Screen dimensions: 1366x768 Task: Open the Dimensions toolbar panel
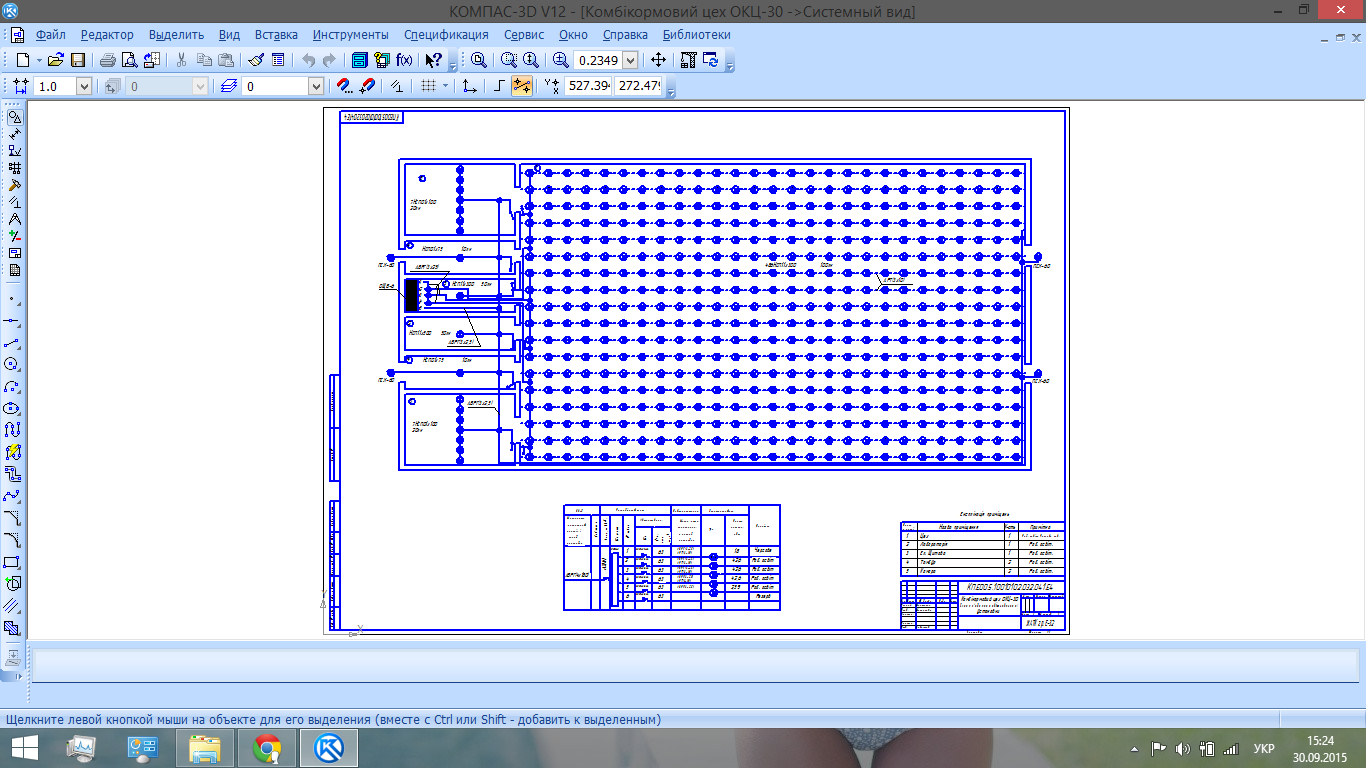(14, 134)
